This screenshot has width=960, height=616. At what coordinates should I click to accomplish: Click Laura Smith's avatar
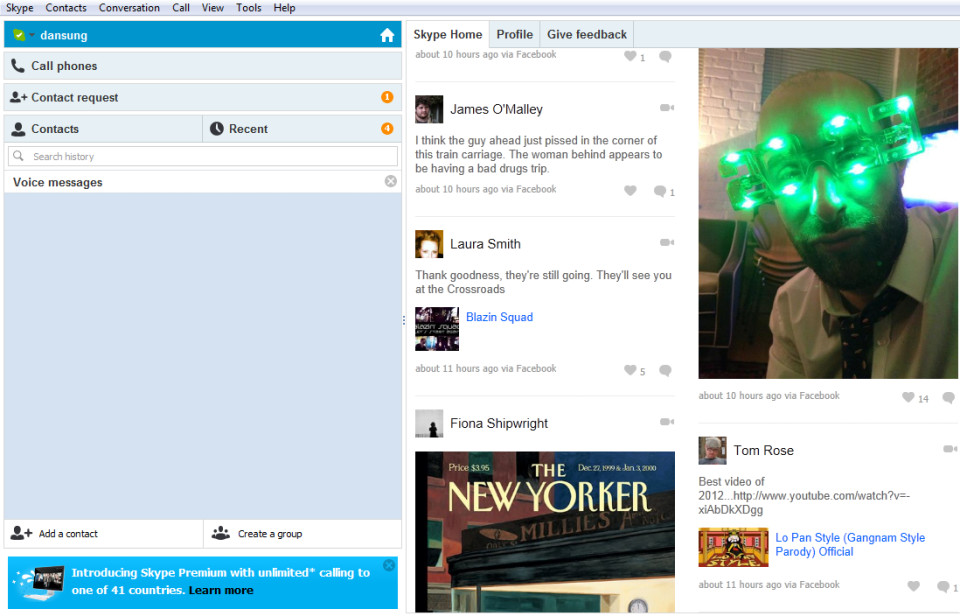(429, 244)
